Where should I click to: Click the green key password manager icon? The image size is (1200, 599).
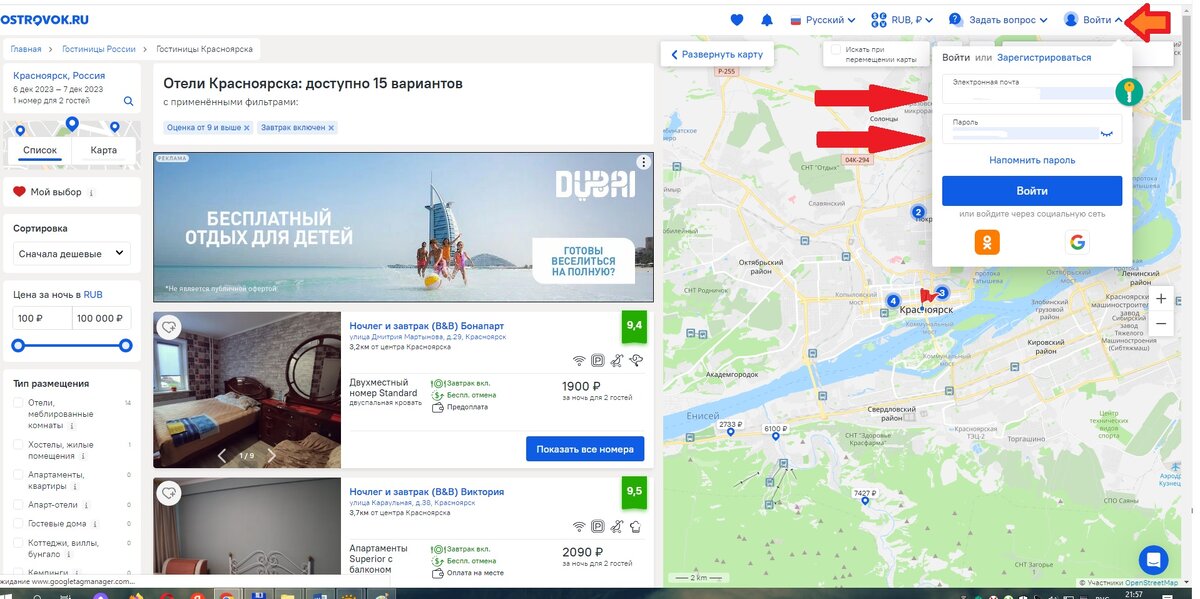1129,94
